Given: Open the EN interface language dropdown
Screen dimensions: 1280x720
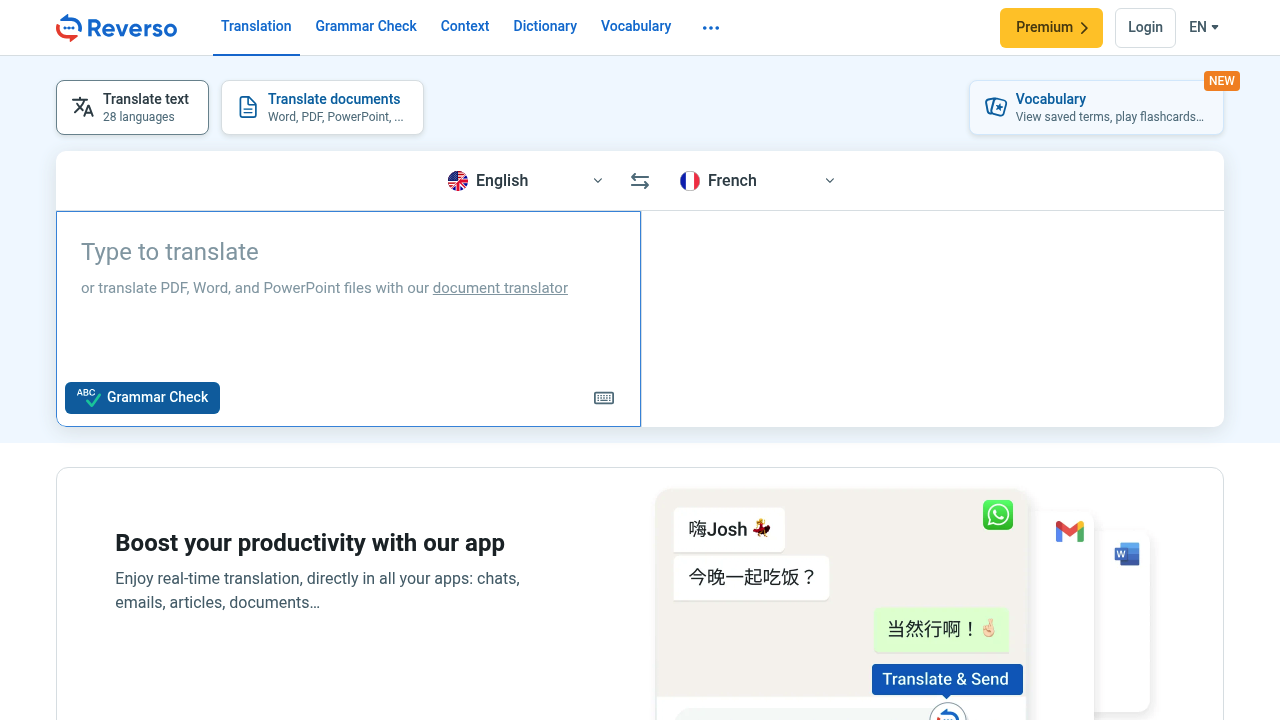Looking at the screenshot, I should [1203, 28].
